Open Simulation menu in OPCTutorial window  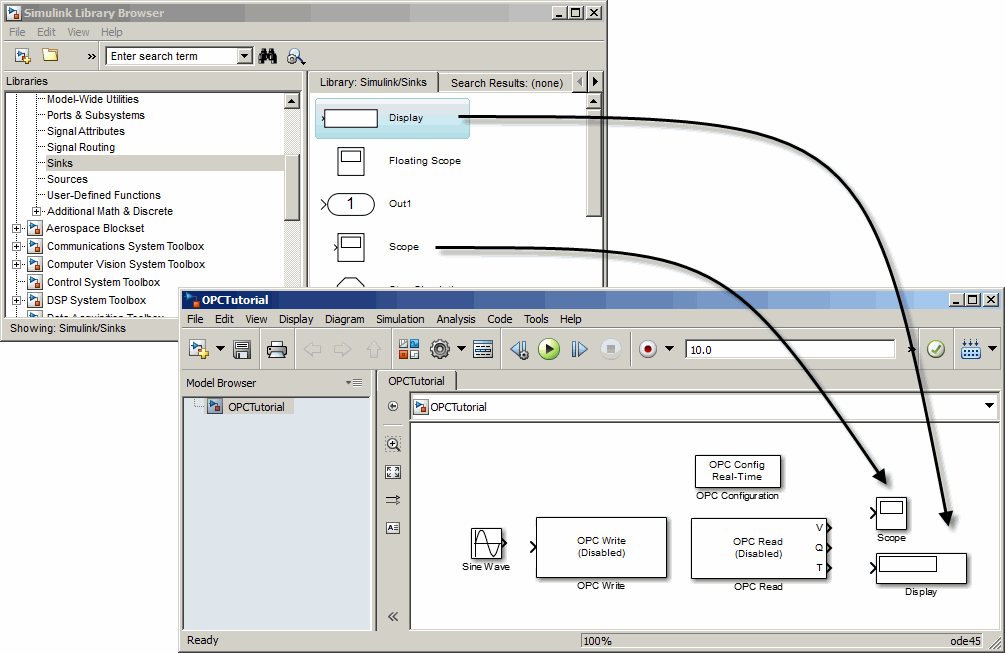[x=400, y=319]
